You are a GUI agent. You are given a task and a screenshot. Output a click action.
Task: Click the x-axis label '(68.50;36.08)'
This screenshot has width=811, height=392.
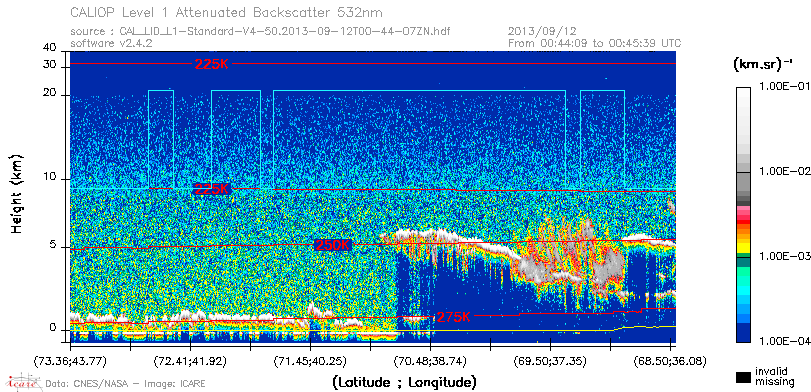coord(670,360)
